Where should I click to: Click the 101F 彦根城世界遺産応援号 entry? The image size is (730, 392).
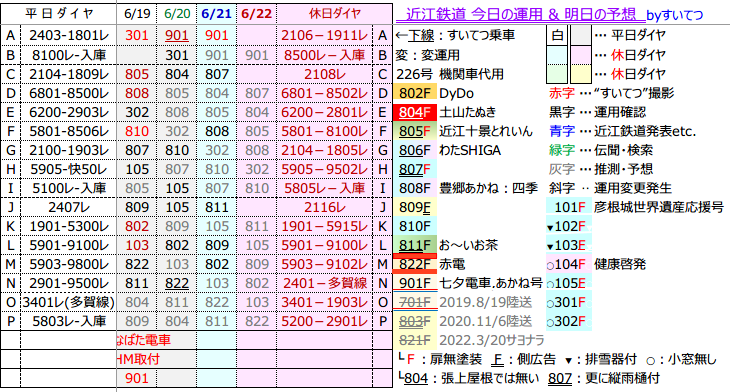point(635,207)
